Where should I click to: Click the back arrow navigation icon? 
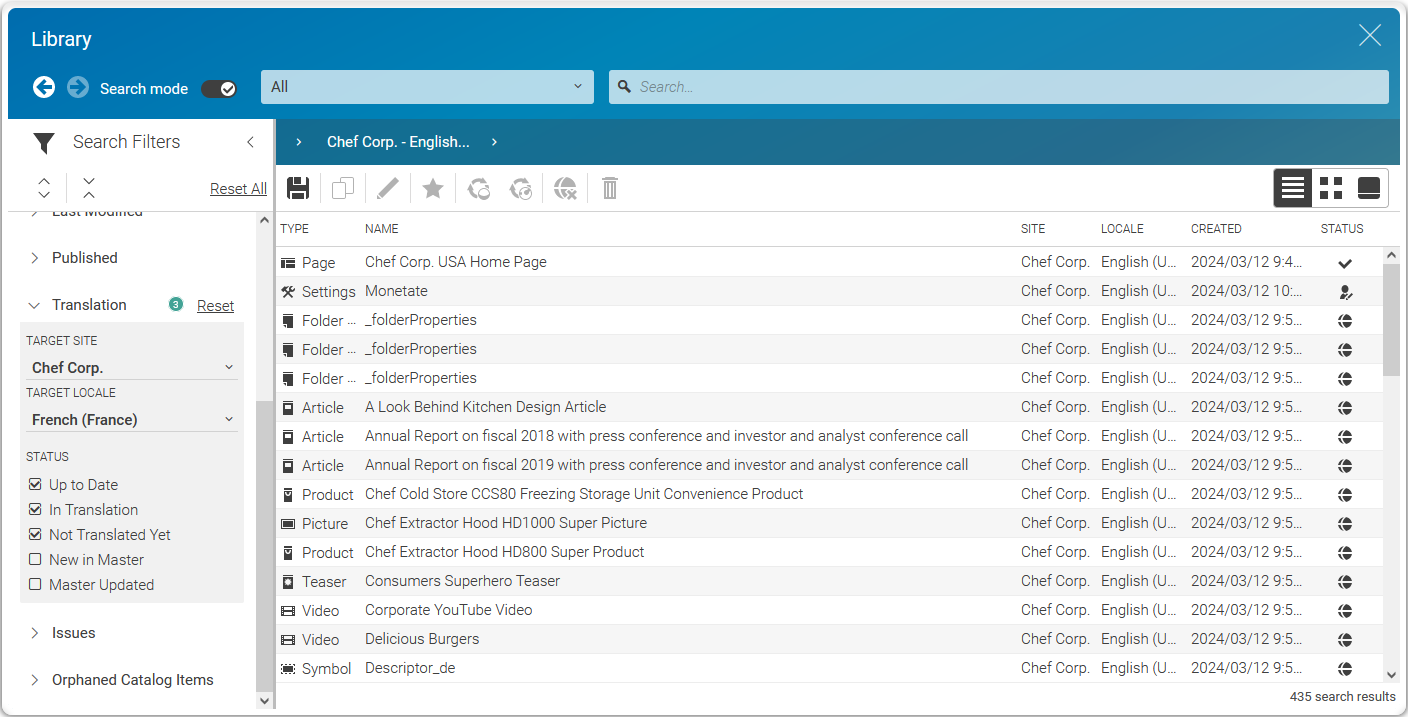point(44,88)
